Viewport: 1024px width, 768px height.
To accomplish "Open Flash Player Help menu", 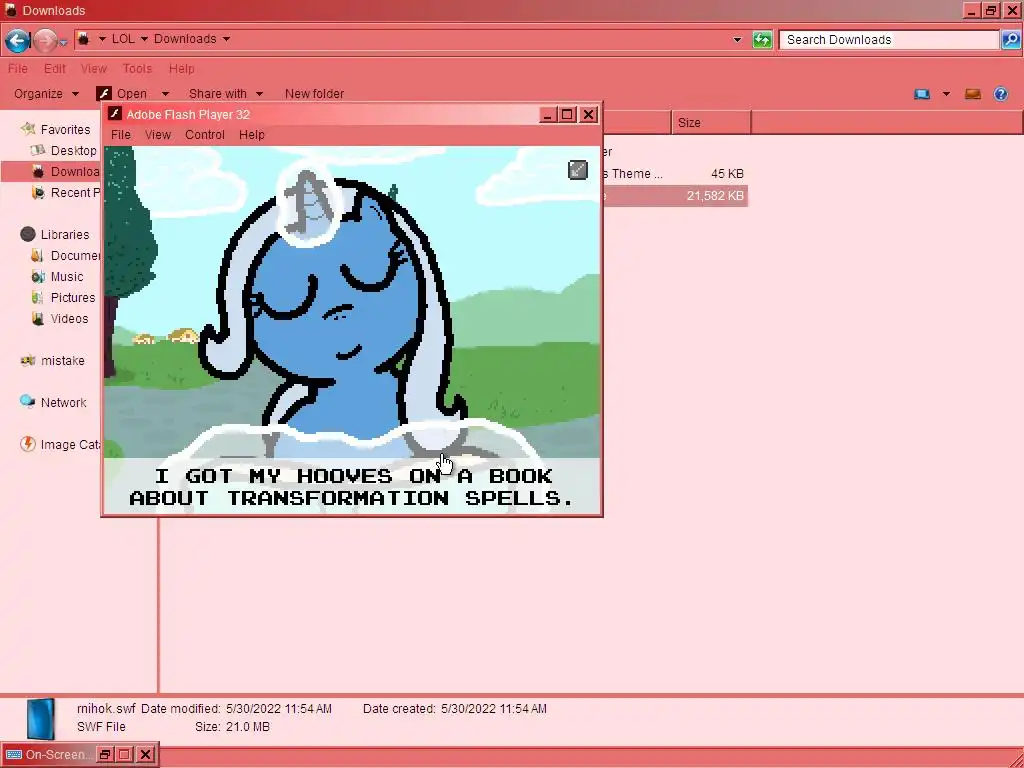I will coord(251,135).
